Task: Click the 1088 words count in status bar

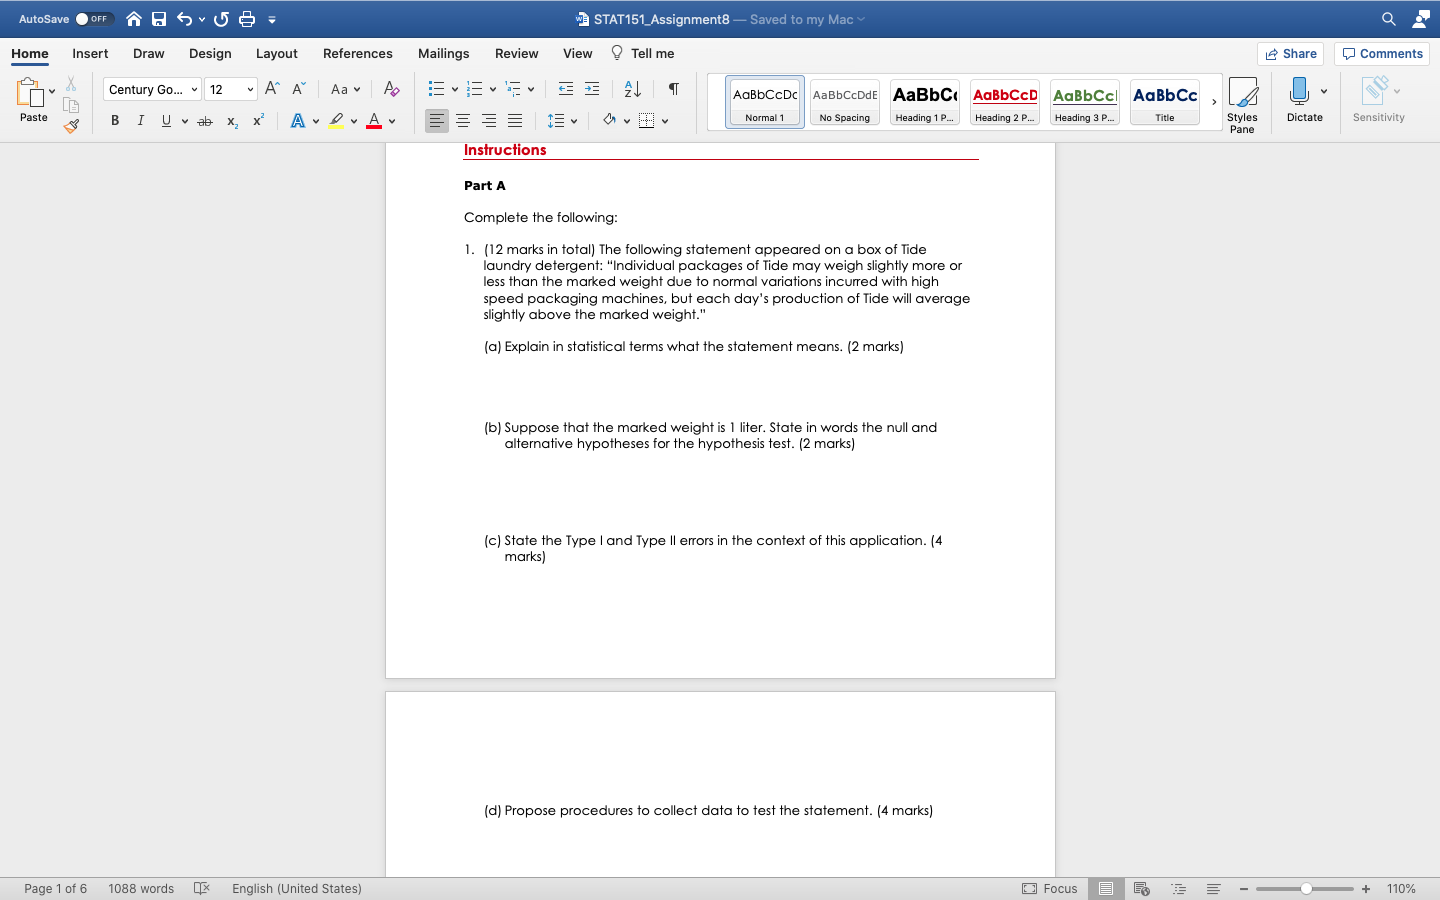Action: click(x=141, y=888)
